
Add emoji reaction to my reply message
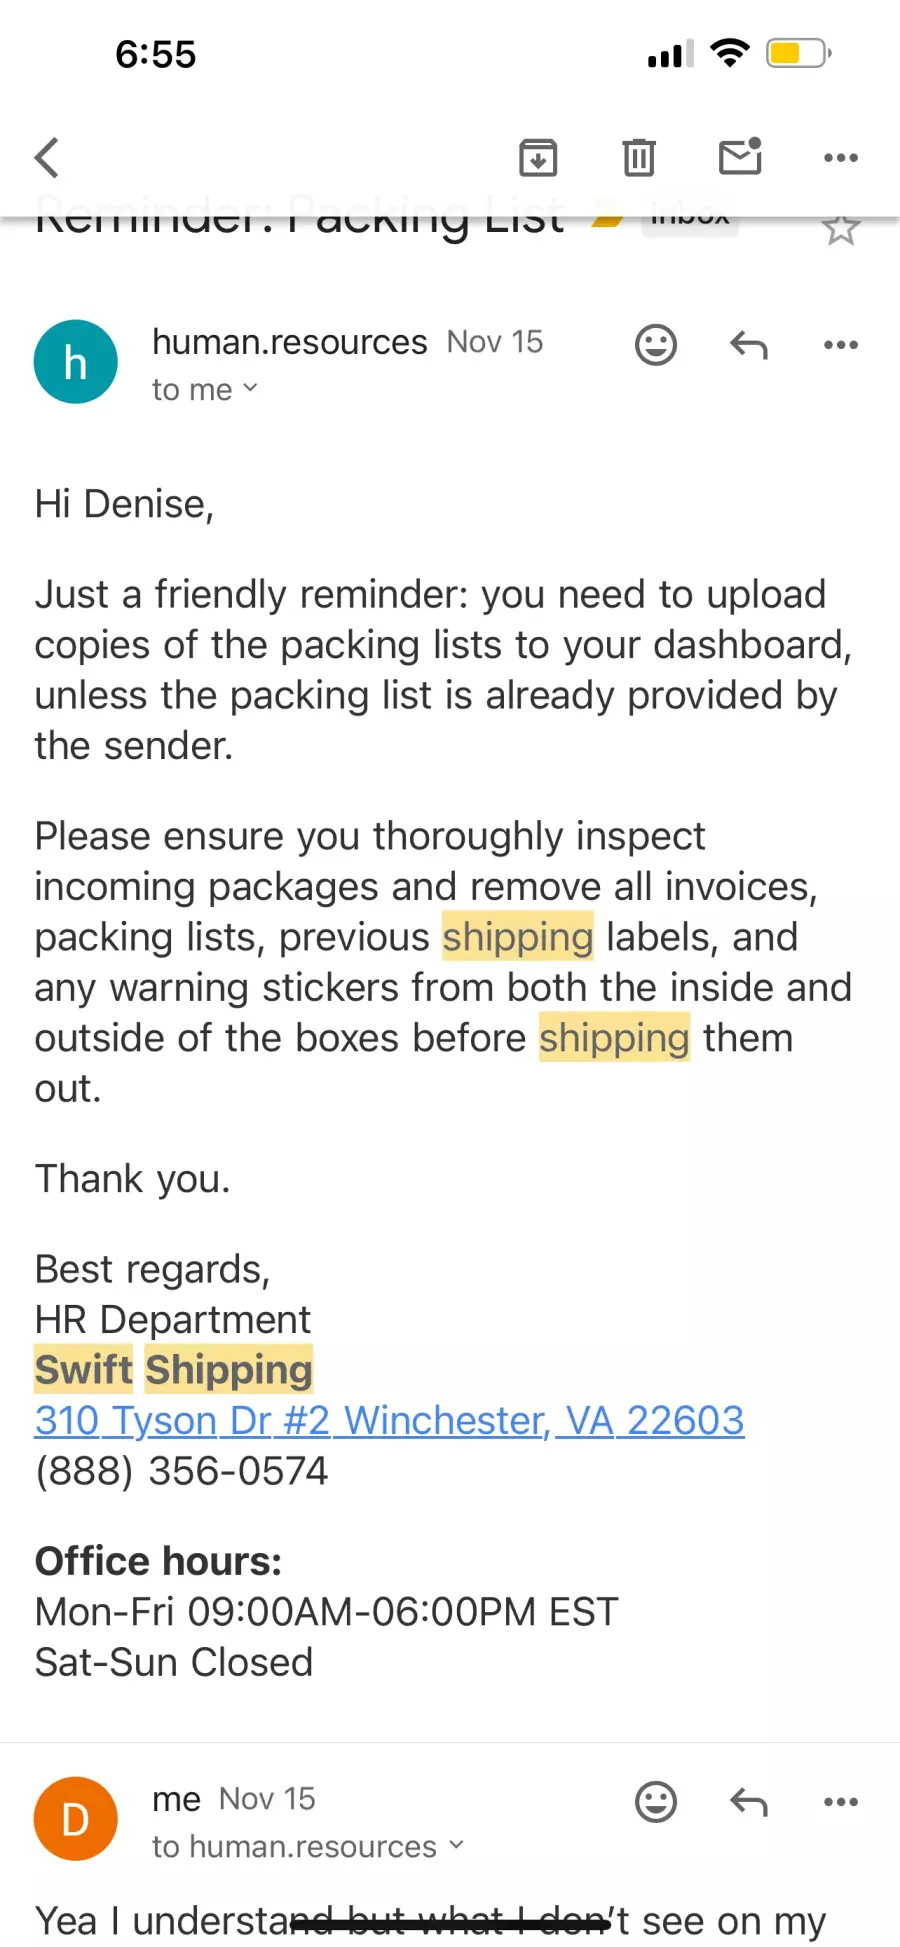(656, 1802)
